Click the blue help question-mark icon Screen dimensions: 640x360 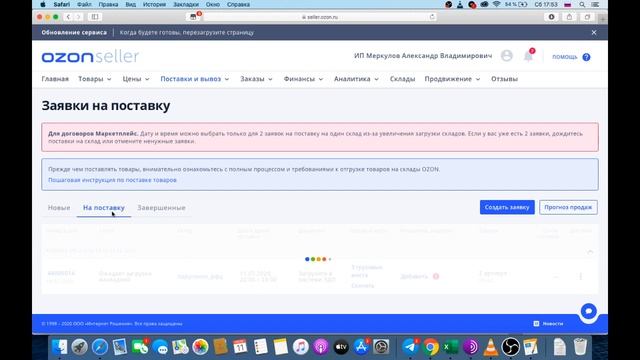click(586, 57)
